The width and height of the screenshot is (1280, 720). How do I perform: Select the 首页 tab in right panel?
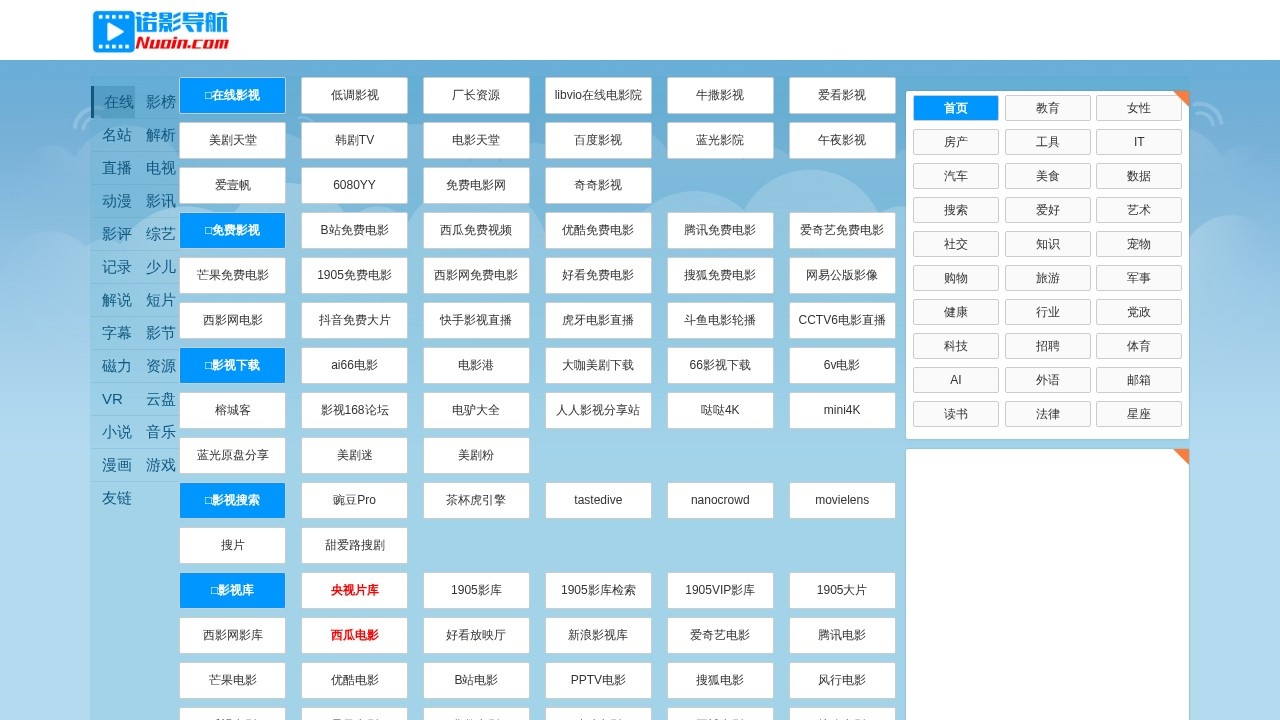(956, 108)
